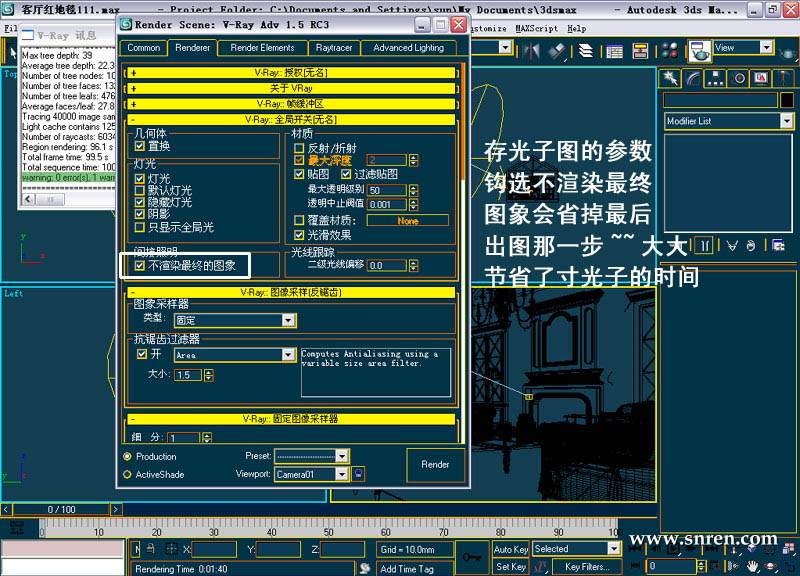
Task: Open the Utilities hammer tab icon
Action: [783, 79]
